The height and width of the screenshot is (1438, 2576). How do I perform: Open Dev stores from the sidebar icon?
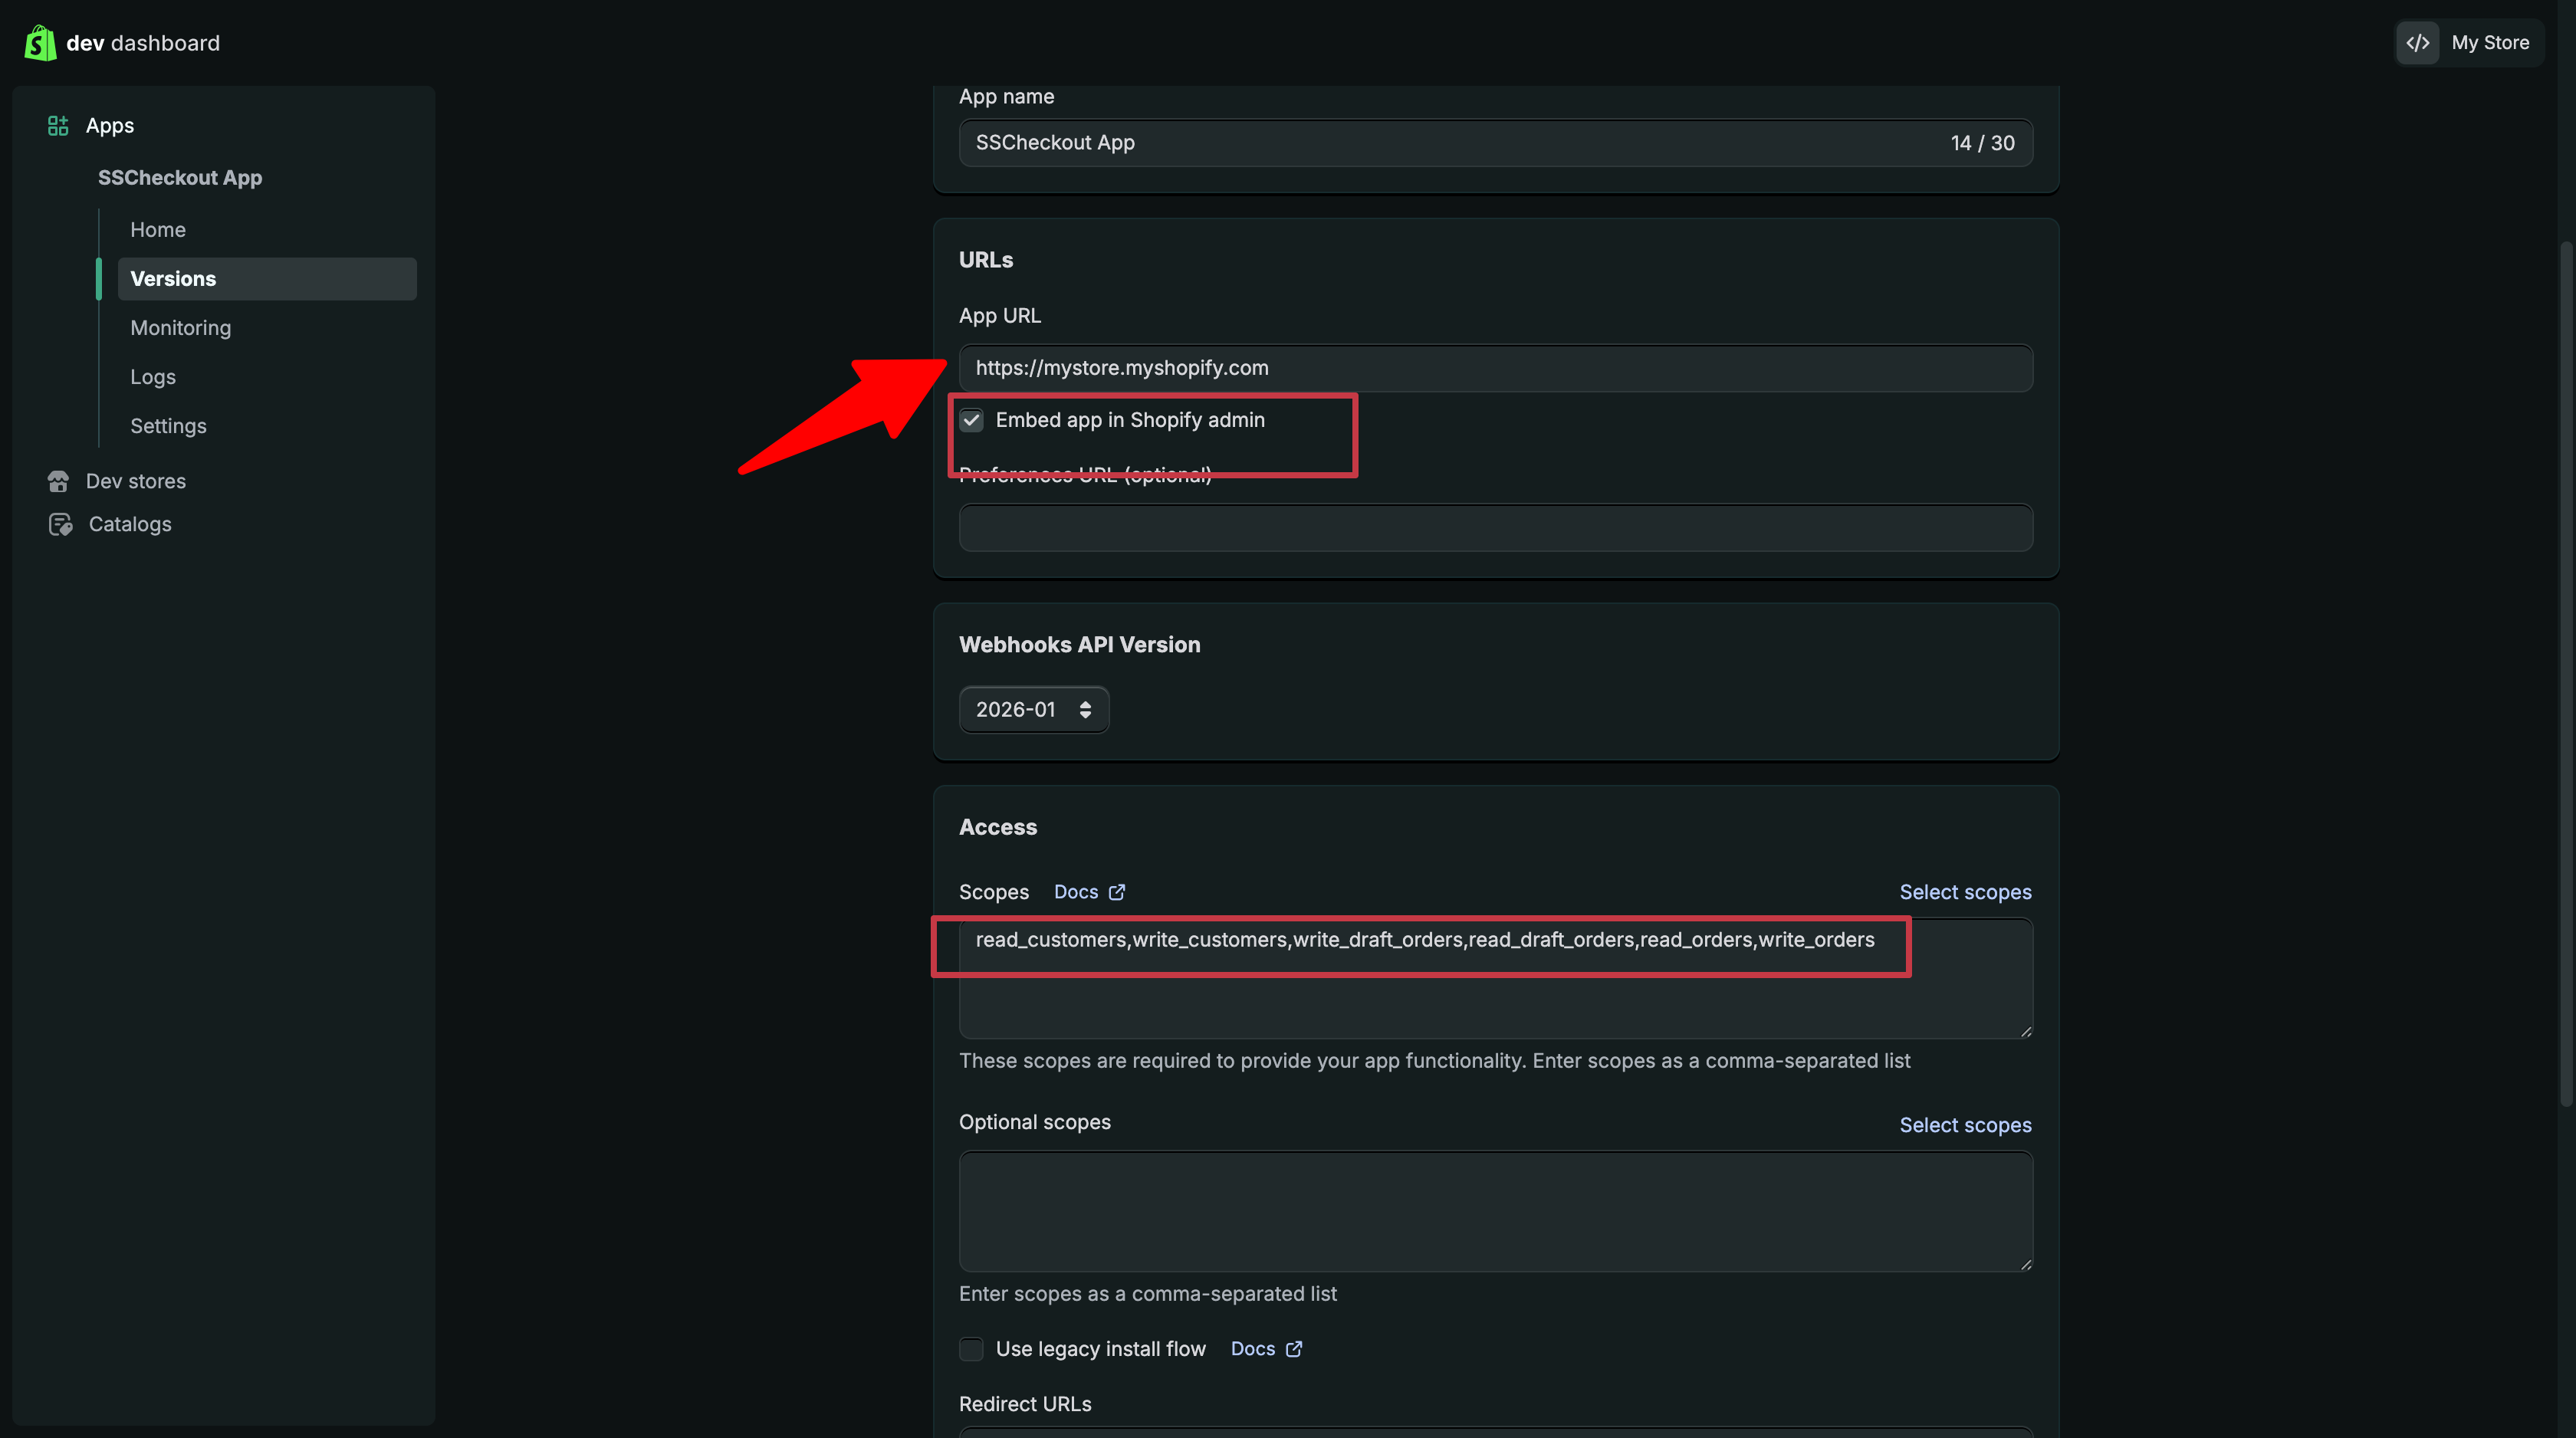(60, 481)
